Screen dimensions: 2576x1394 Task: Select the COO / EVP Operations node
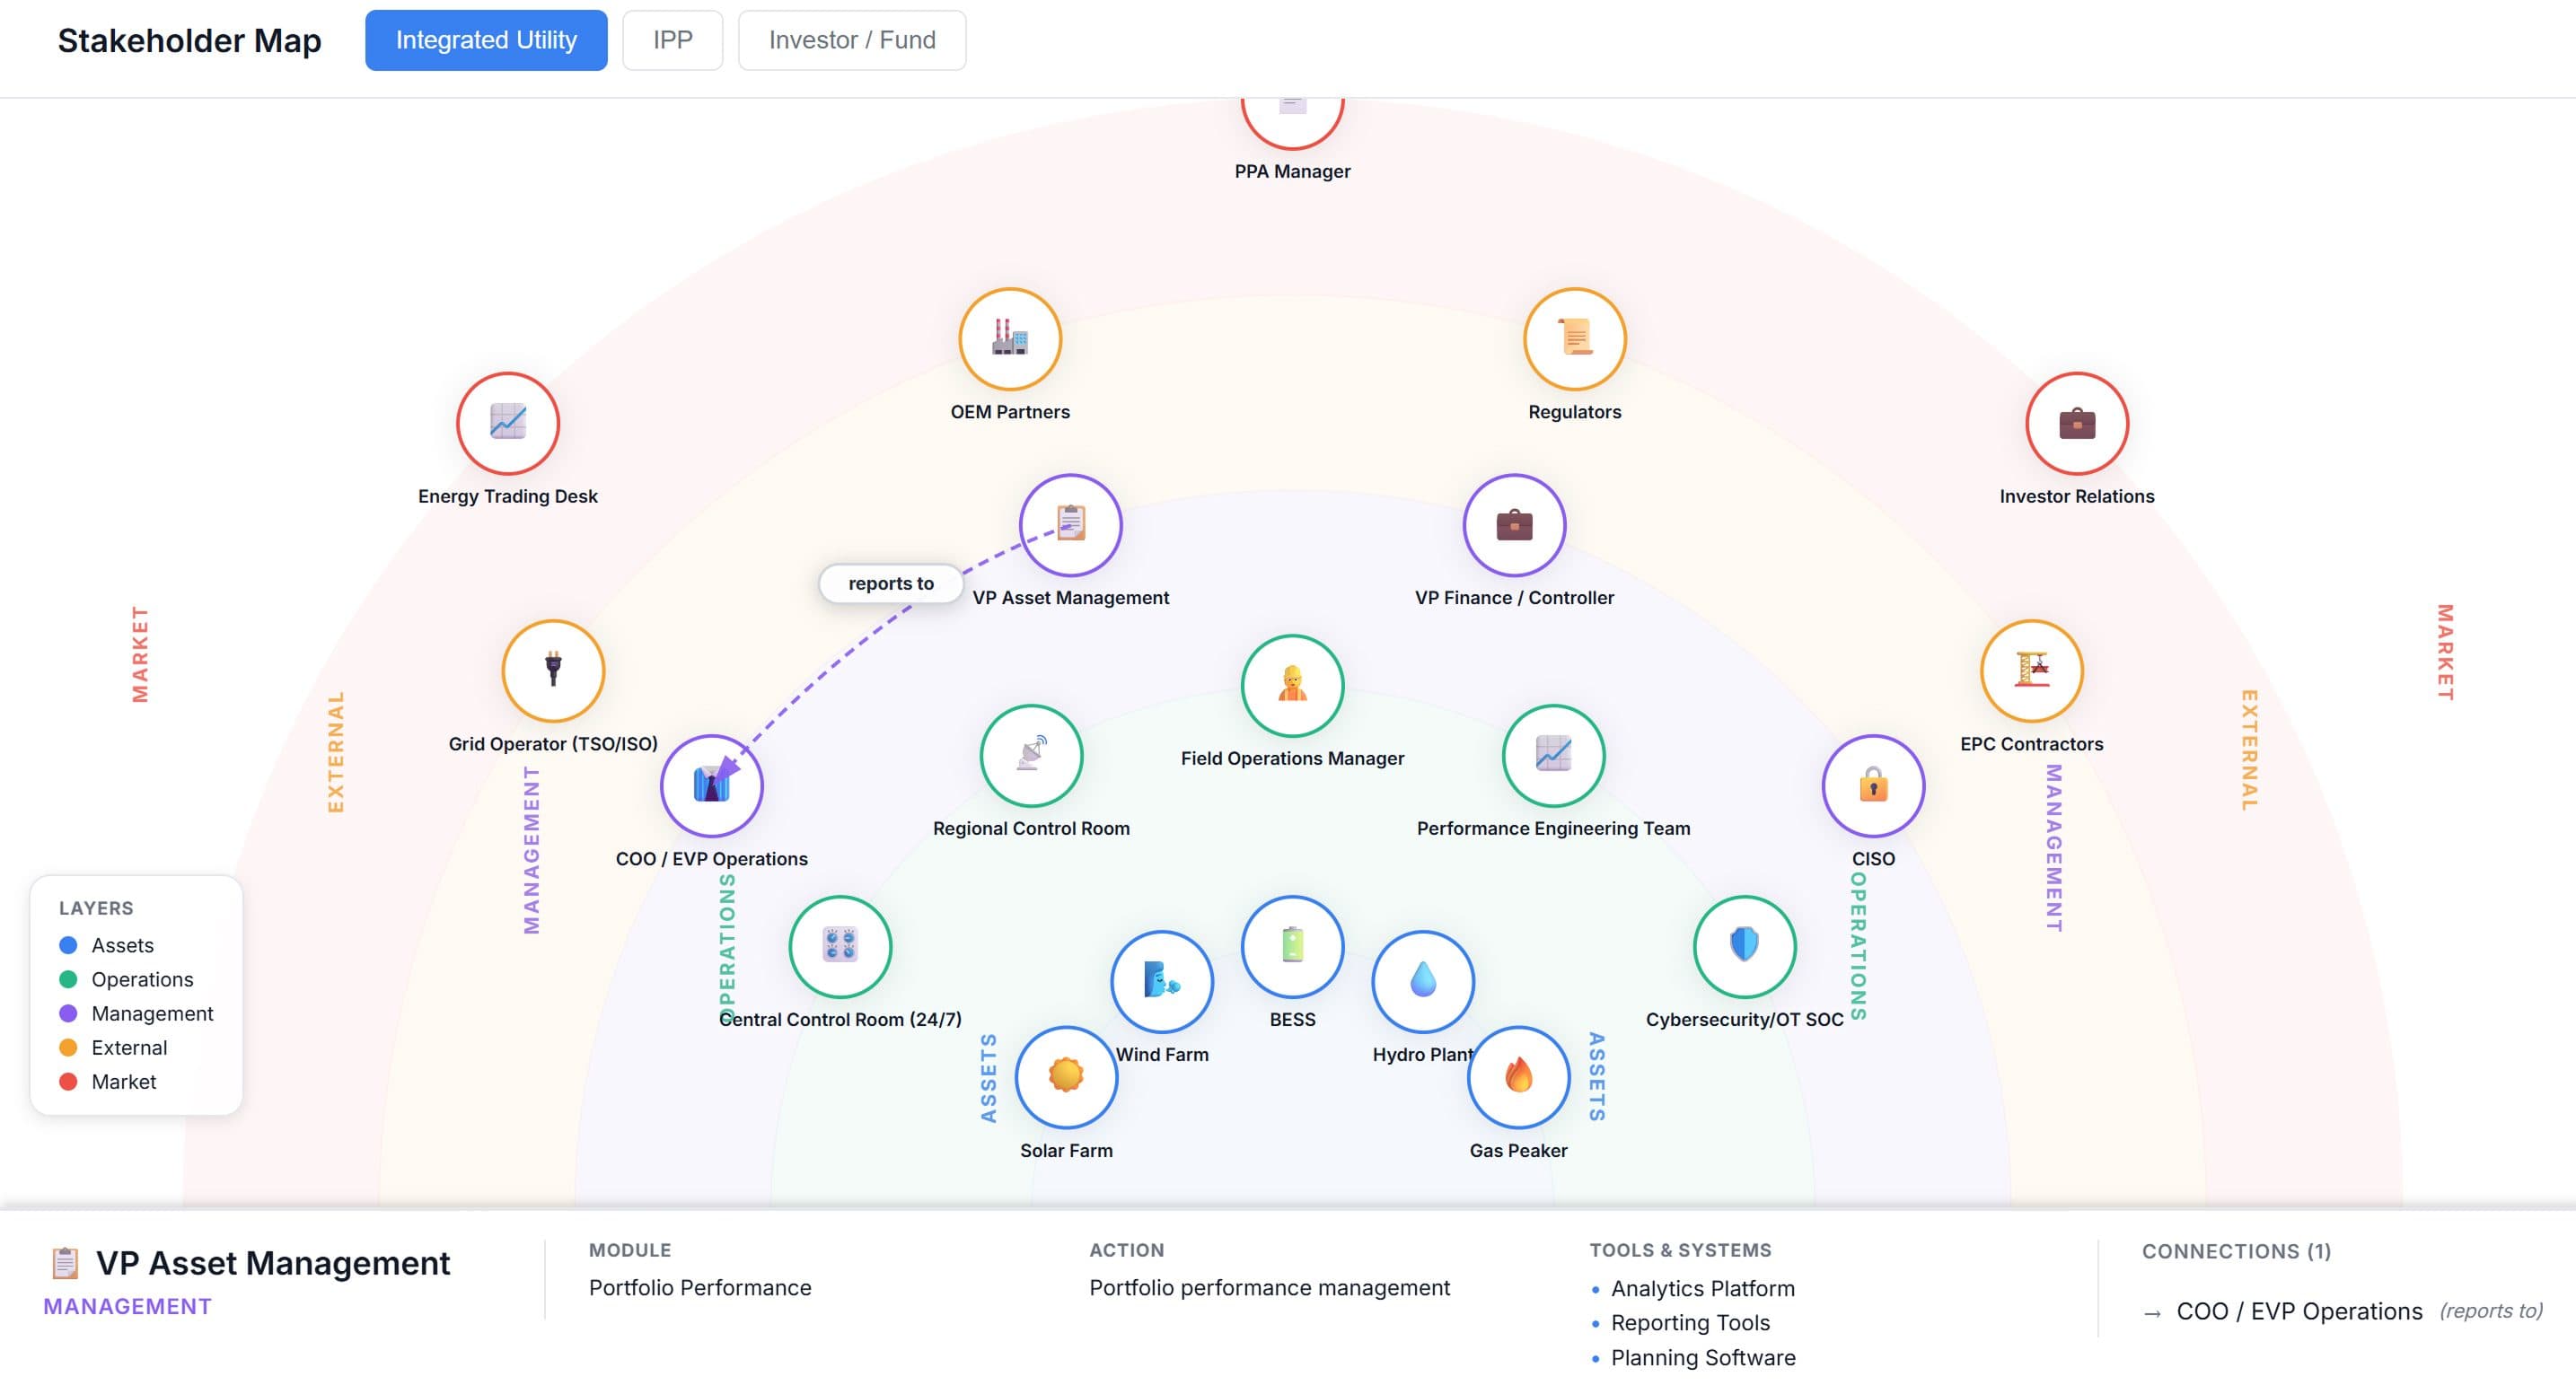tap(712, 786)
